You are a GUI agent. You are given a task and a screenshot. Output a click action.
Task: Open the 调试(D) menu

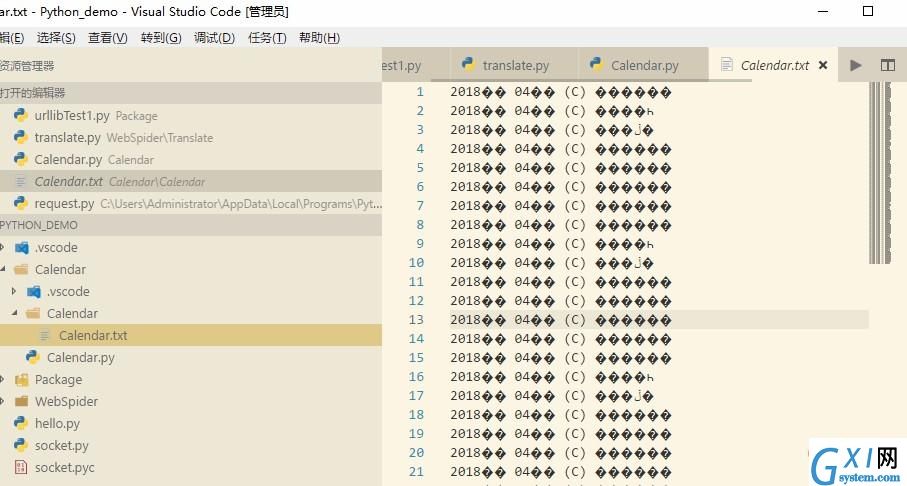(214, 38)
